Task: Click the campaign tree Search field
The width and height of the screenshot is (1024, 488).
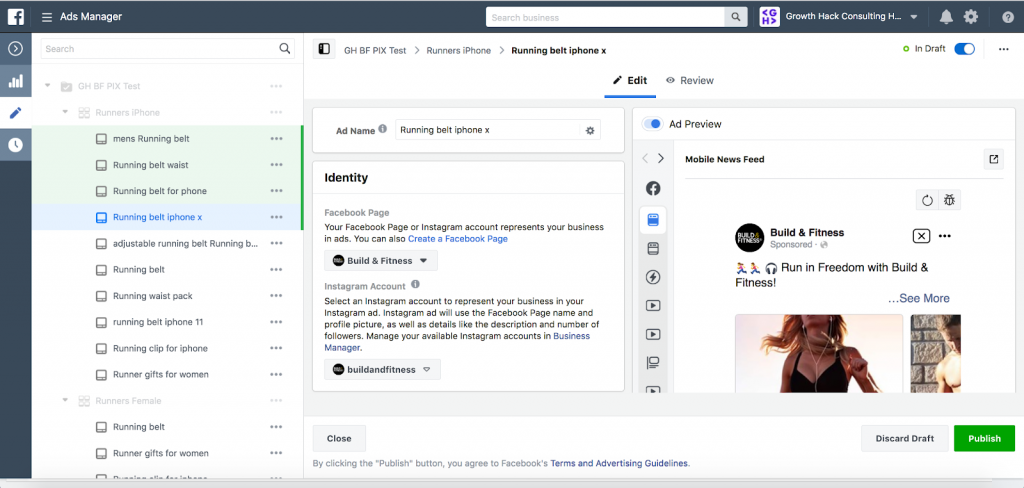Action: pyautogui.click(x=159, y=48)
